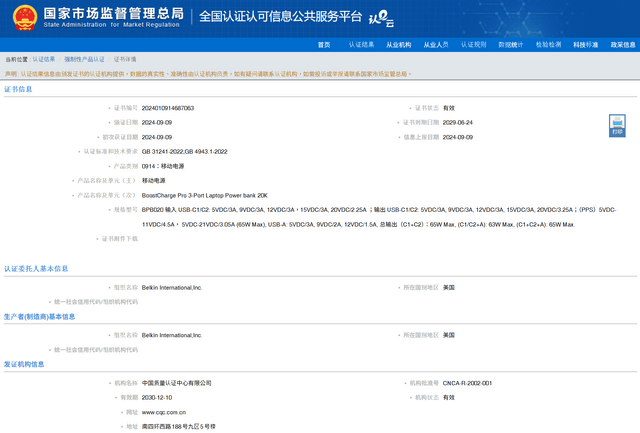The width and height of the screenshot is (640, 433).
Task: Click the 生产者(制造商)基本信息 section heading
Action: pyautogui.click(x=40, y=317)
